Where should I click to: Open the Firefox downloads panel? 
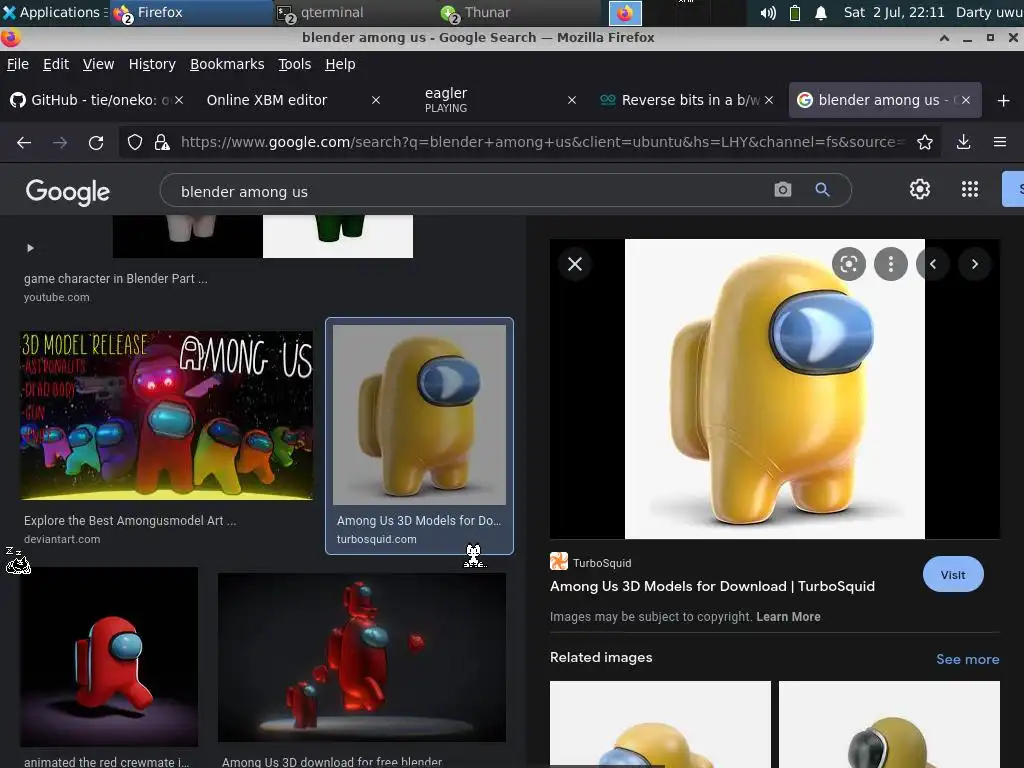click(x=963, y=142)
